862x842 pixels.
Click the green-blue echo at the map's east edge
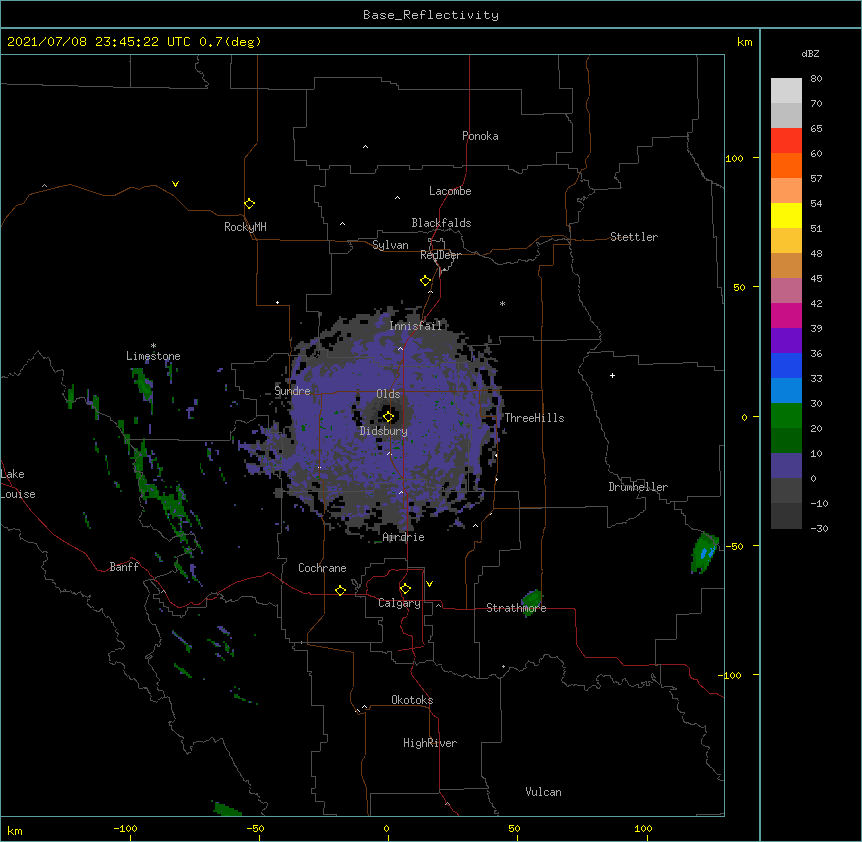(704, 552)
